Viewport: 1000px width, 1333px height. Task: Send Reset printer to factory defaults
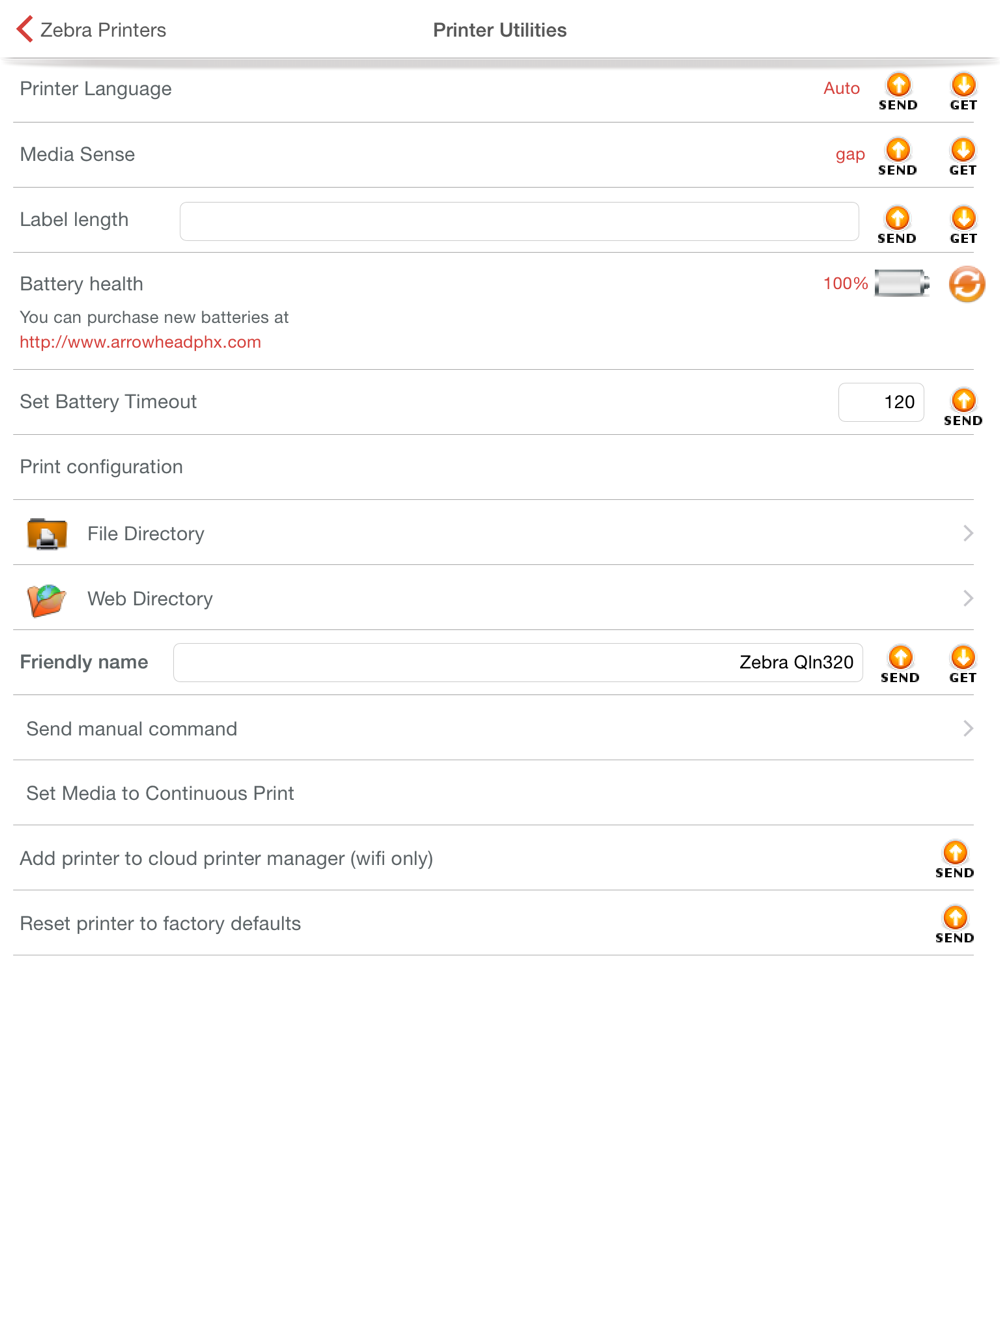pos(955,924)
